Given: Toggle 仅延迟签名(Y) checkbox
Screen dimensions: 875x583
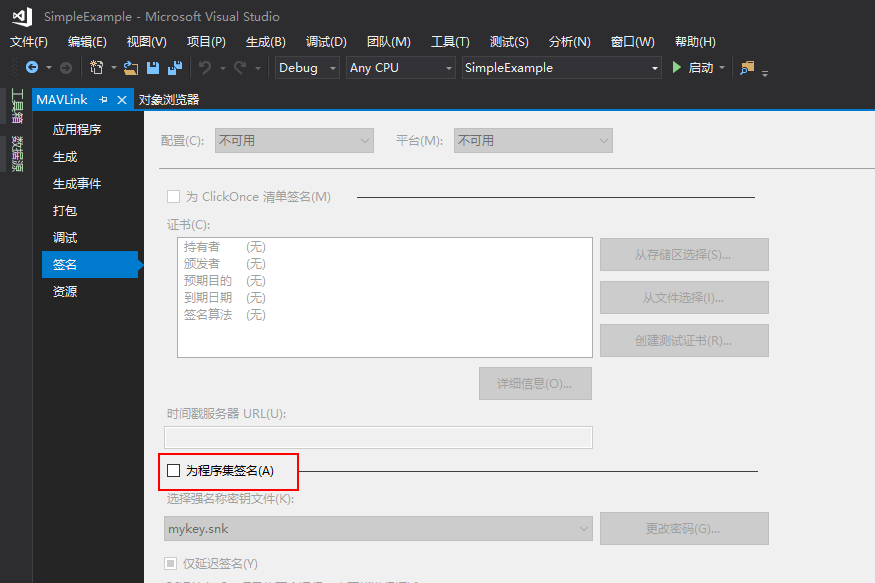Looking at the screenshot, I should click(x=171, y=563).
